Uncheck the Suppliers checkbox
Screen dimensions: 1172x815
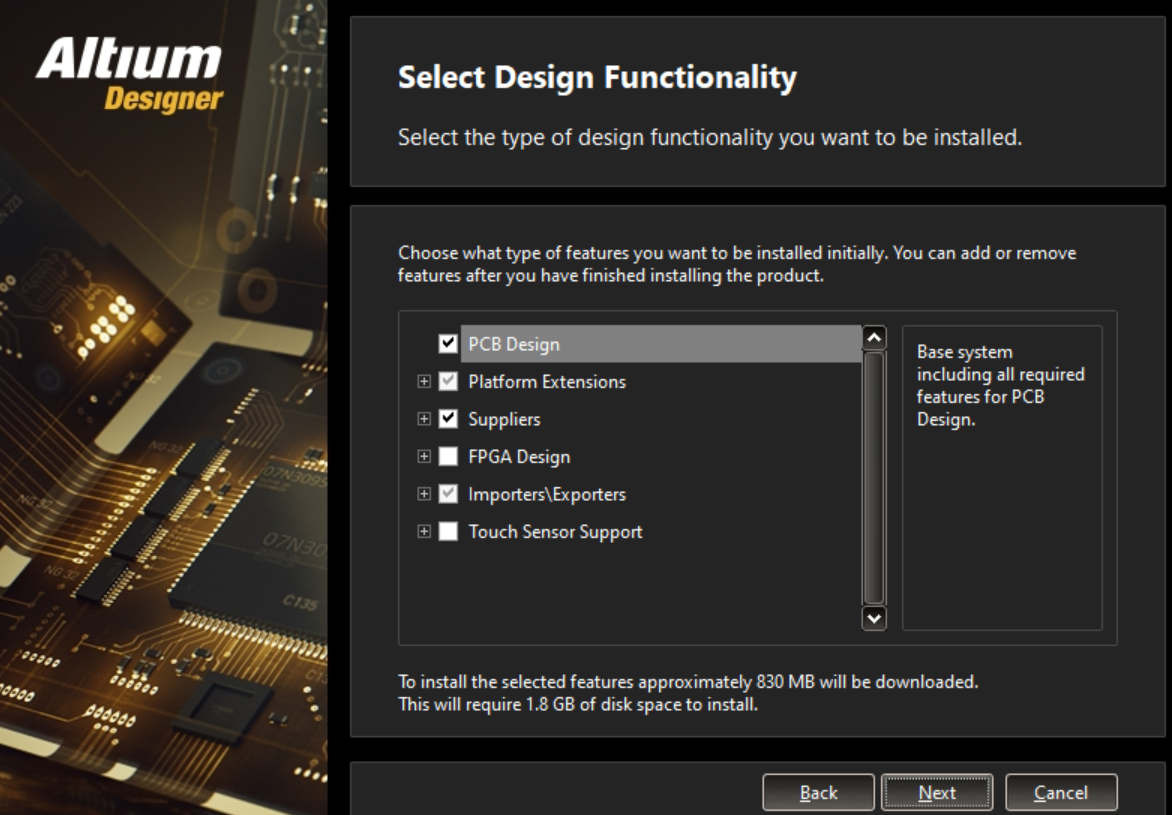coord(448,419)
